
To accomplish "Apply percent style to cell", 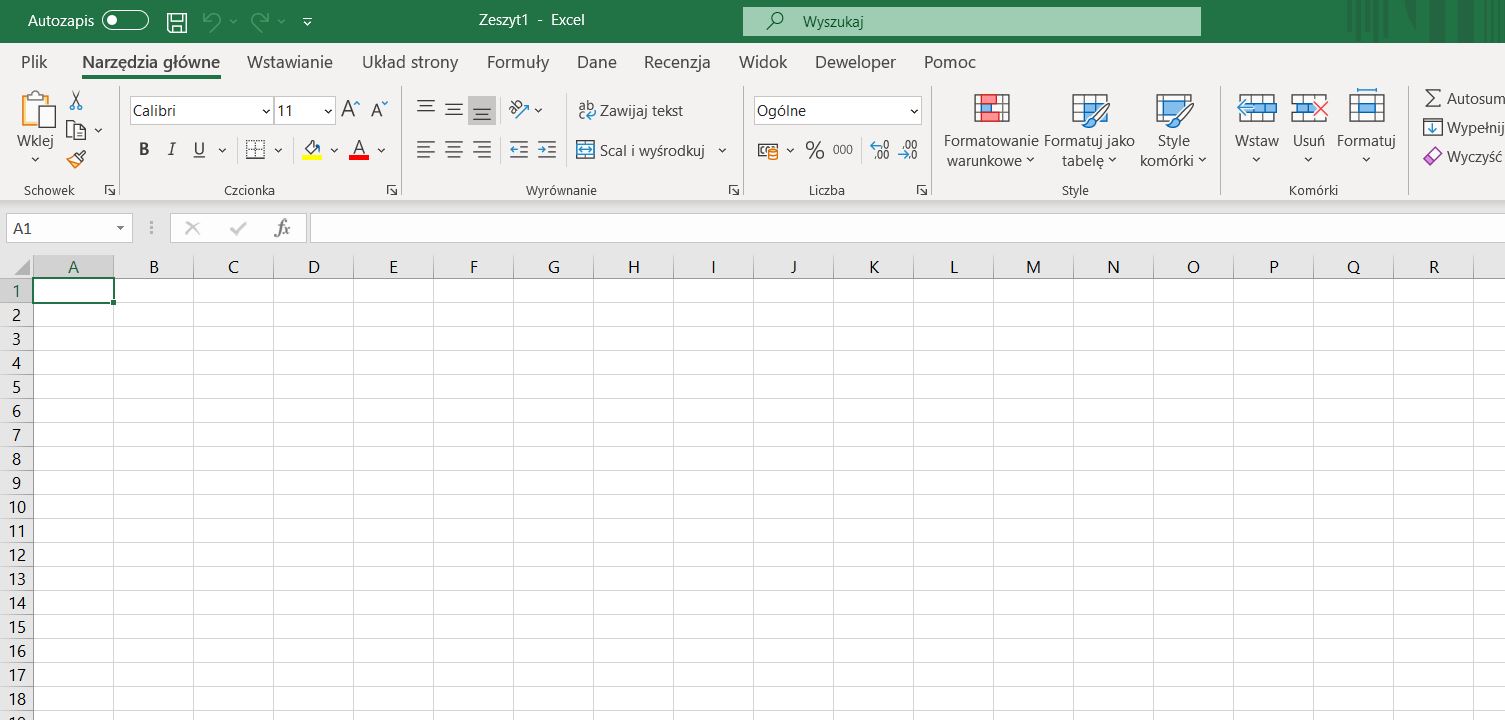I will click(x=815, y=151).
